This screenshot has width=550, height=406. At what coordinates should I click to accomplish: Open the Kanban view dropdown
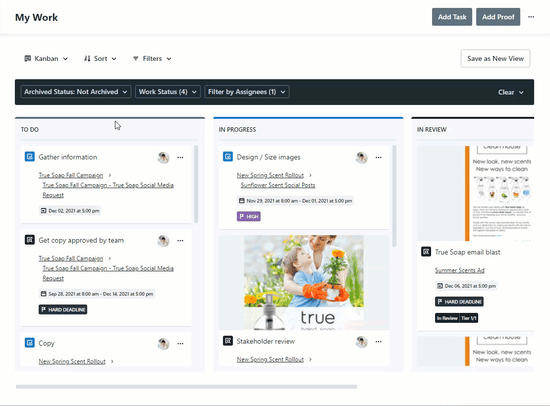point(46,59)
